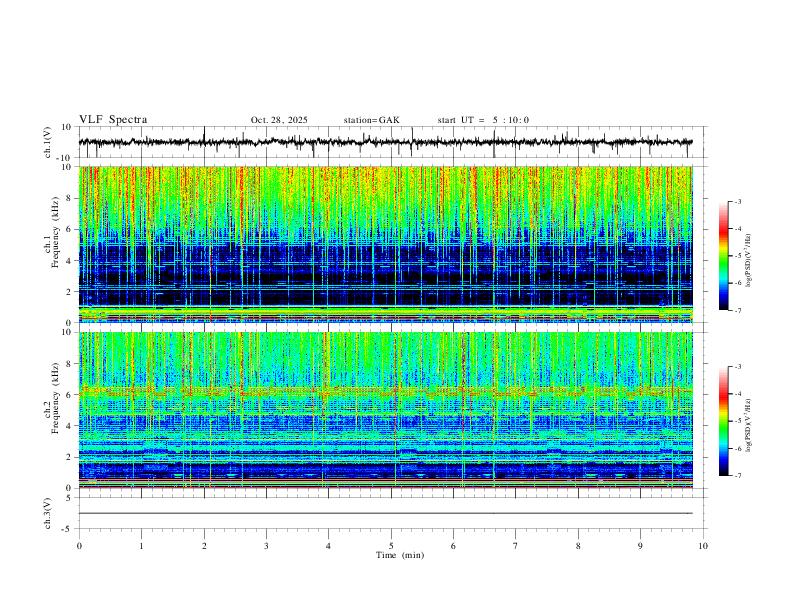792x612 pixels.
Task: Click time-axis tick label "5"
Action: click(391, 546)
